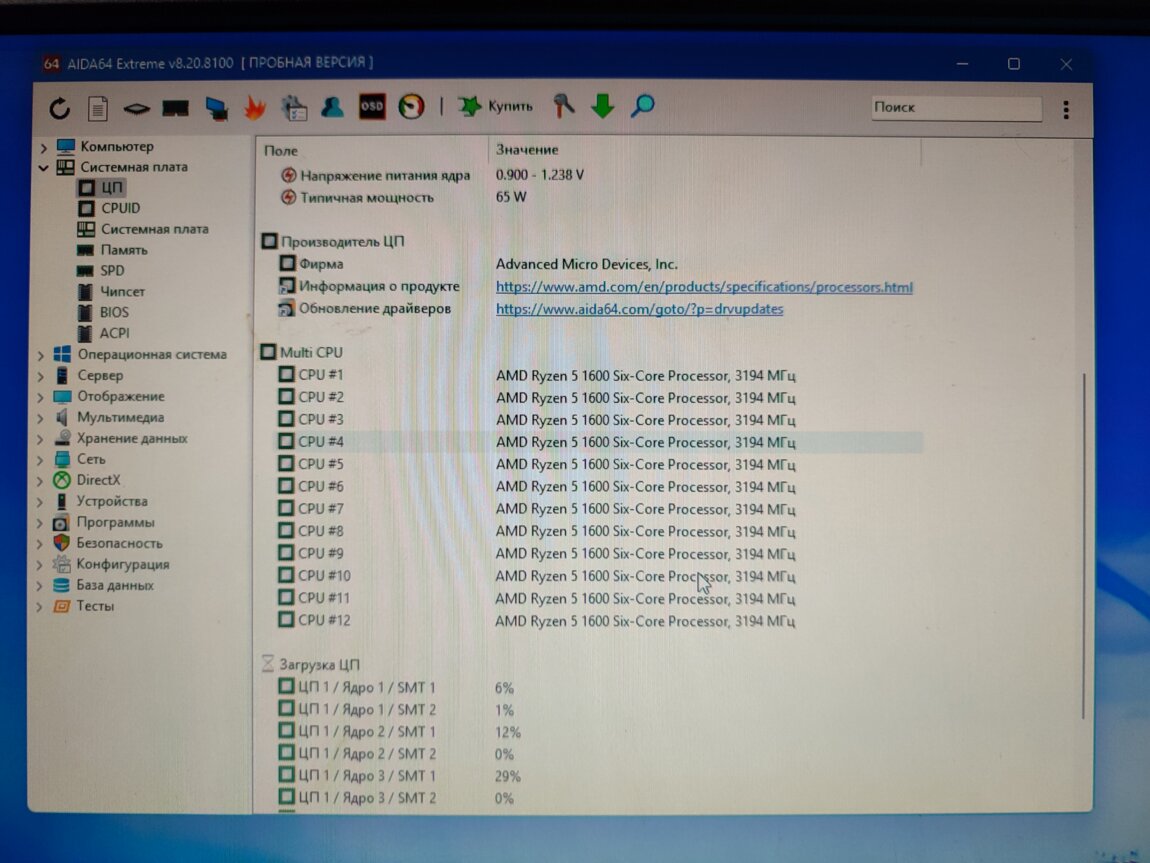Image resolution: width=1150 pixels, height=863 pixels.
Task: Open the amd.com processor specifications link
Action: 704,287
